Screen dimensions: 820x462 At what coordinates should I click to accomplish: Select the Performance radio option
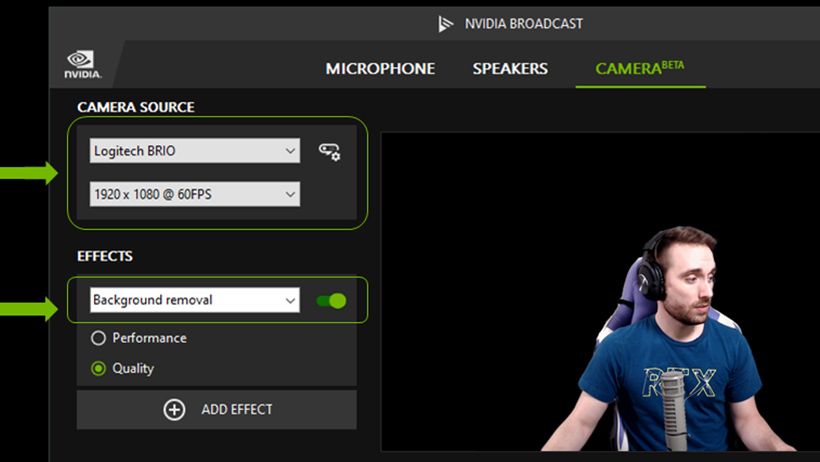99,338
